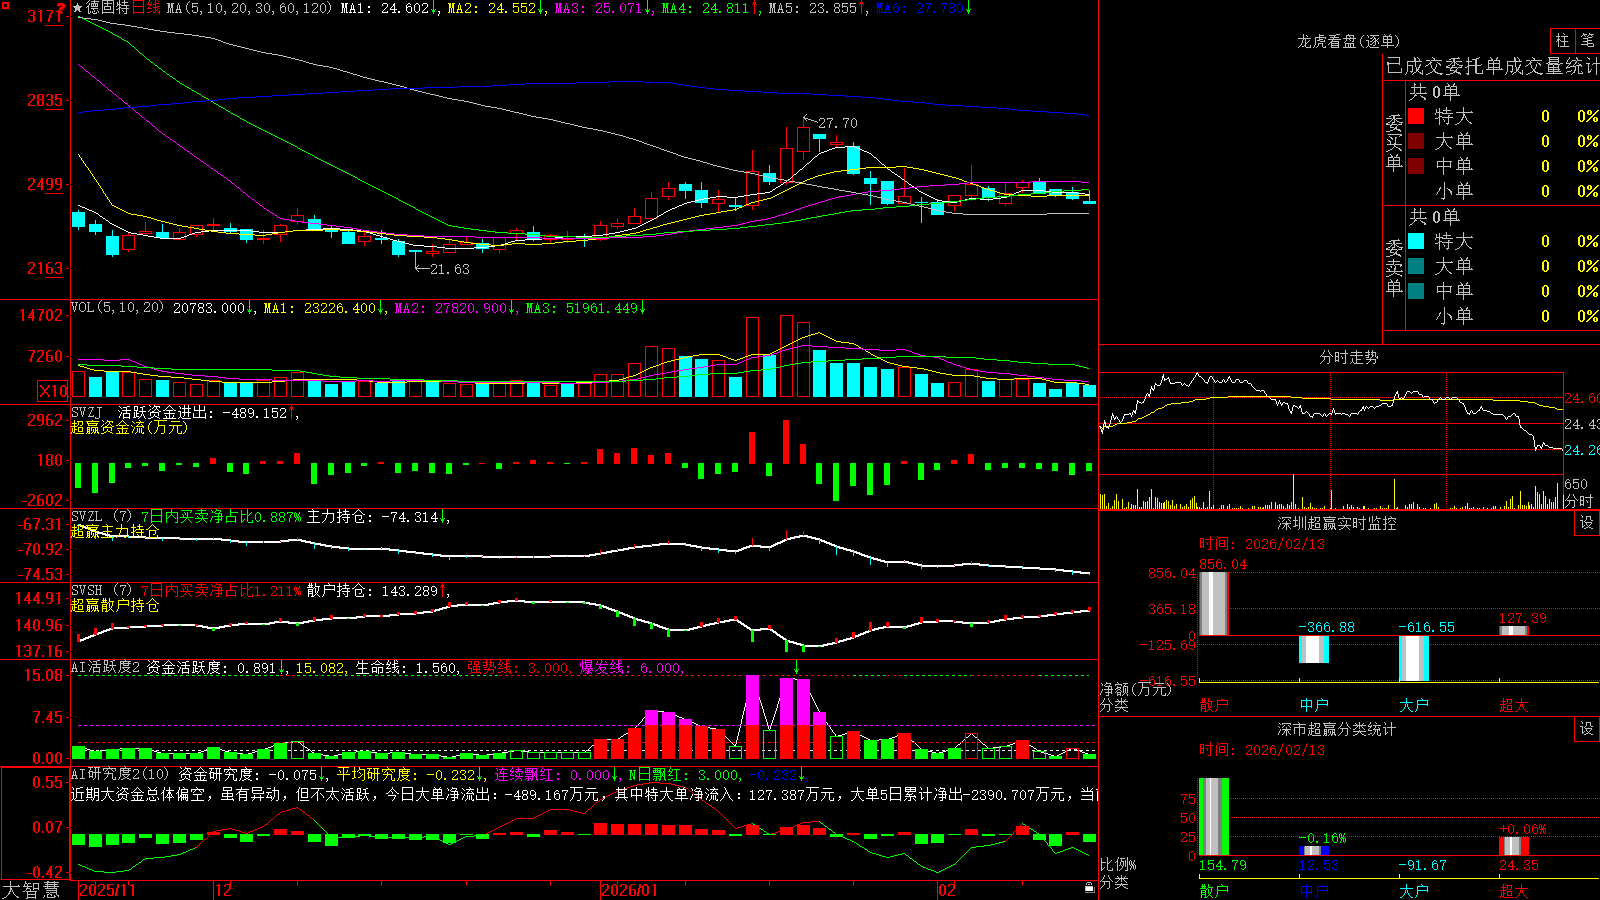Click the 大智慧 logo in the bottom-left
This screenshot has height=900, width=1600.
31,889
